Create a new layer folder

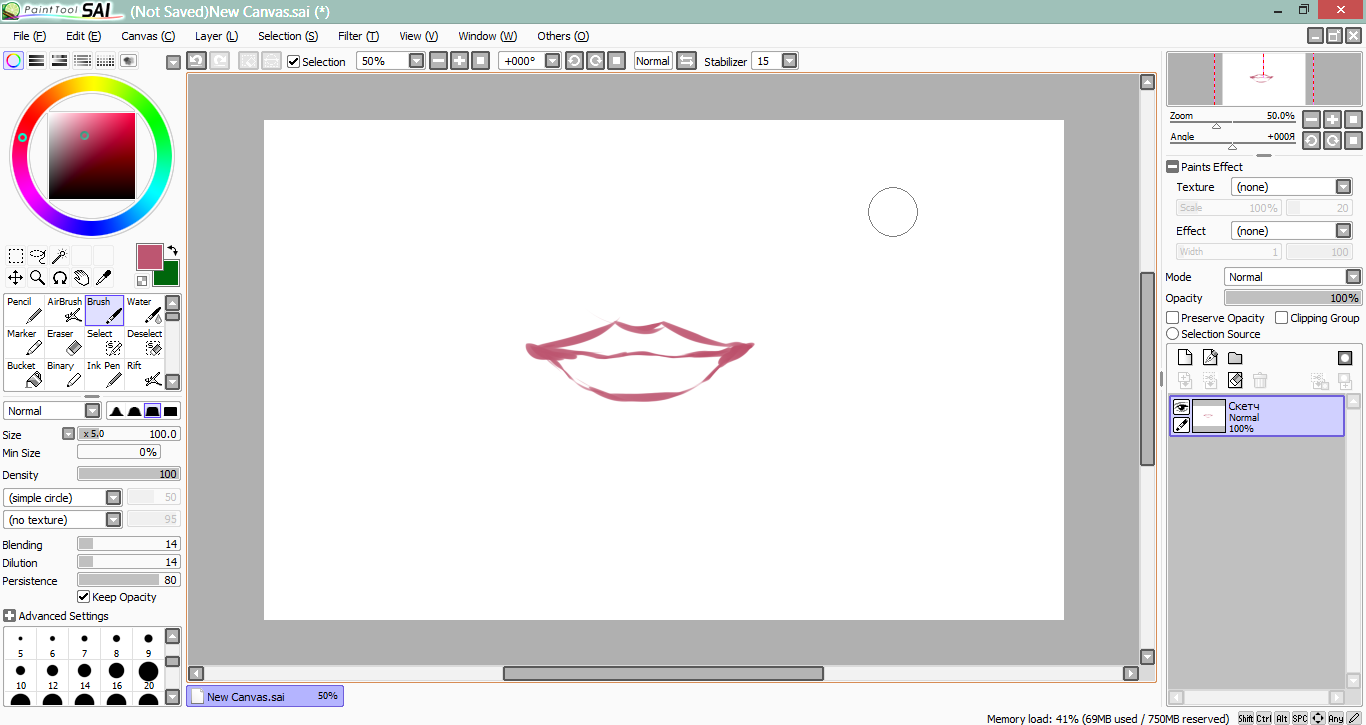pos(1235,358)
